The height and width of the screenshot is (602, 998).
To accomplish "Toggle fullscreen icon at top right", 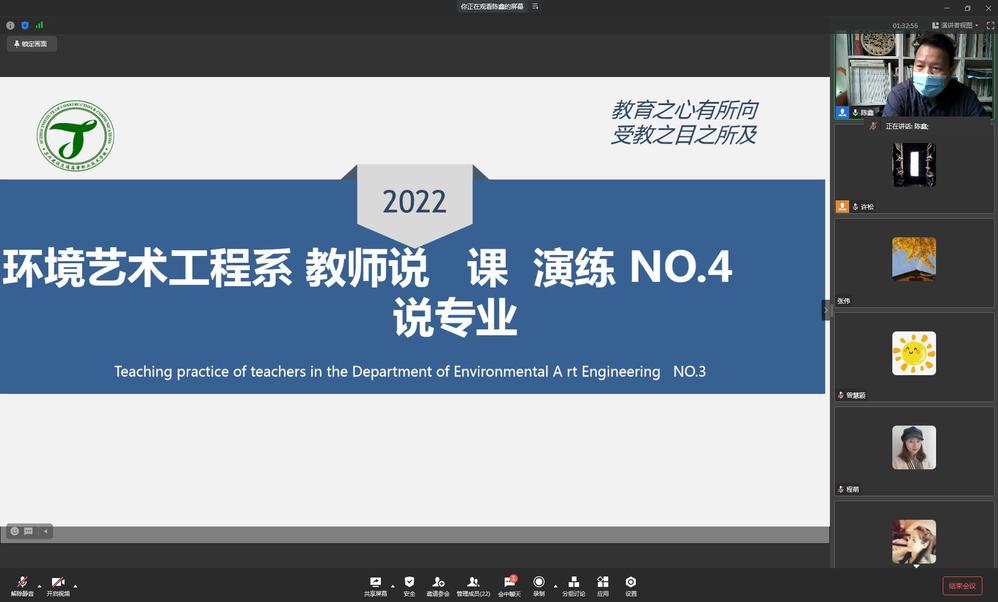I will [990, 25].
